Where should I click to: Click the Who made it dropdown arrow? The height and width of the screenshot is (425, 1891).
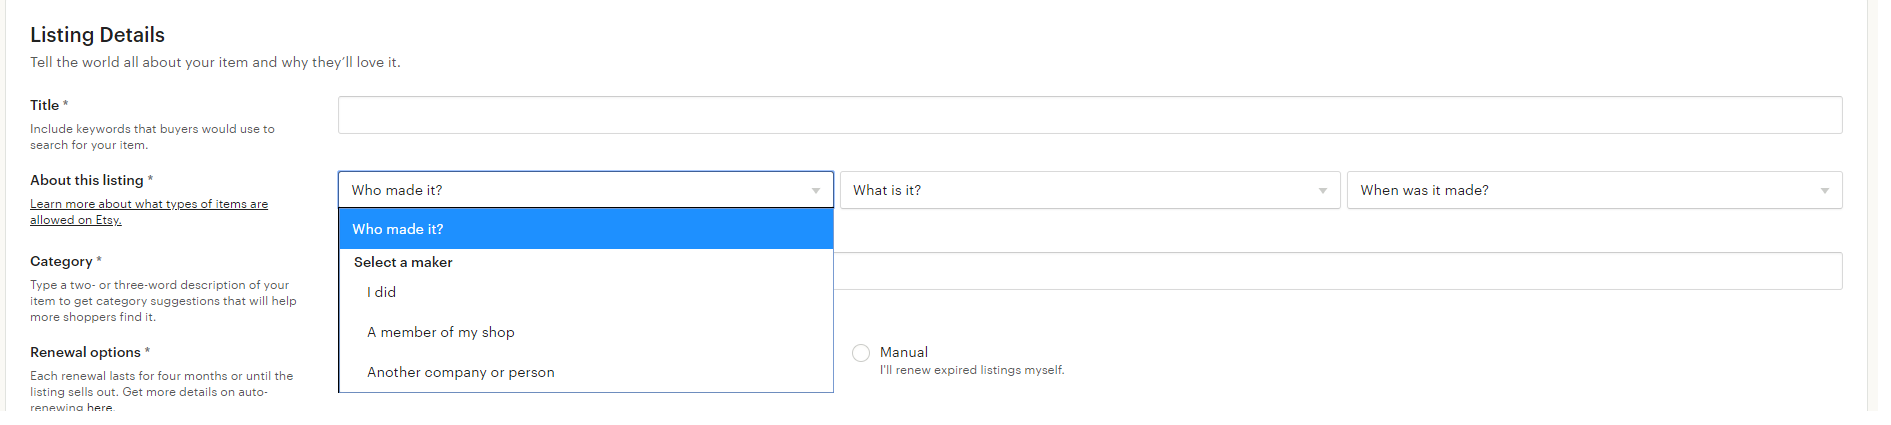click(x=816, y=190)
